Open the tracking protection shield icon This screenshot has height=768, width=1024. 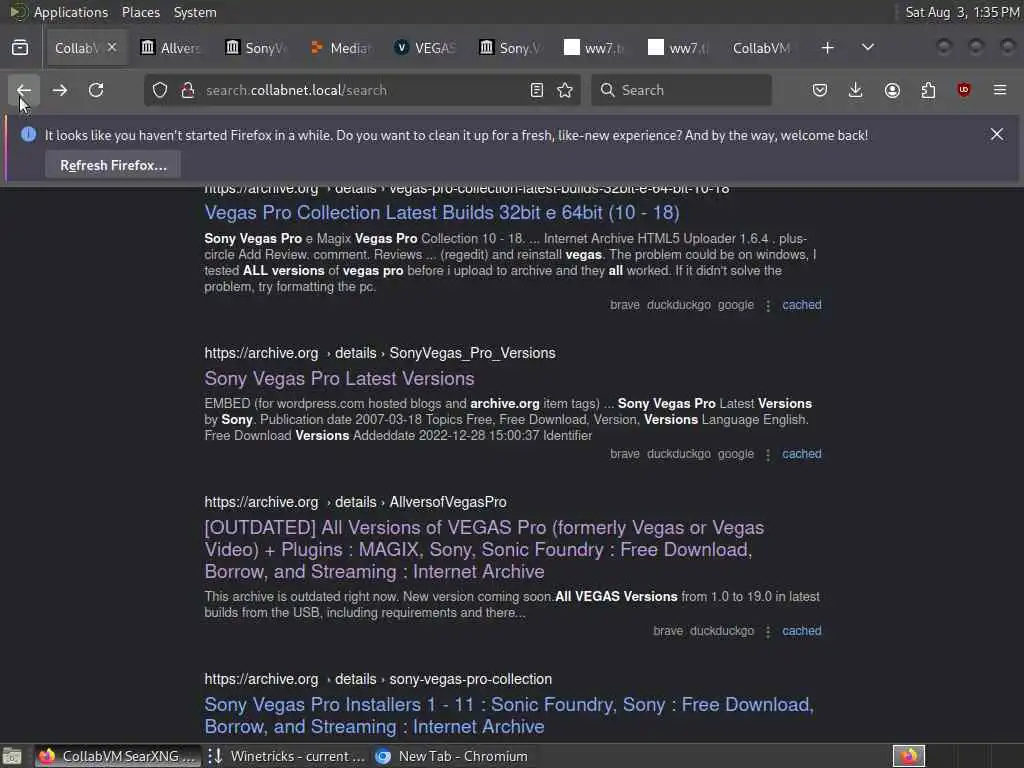(x=160, y=90)
